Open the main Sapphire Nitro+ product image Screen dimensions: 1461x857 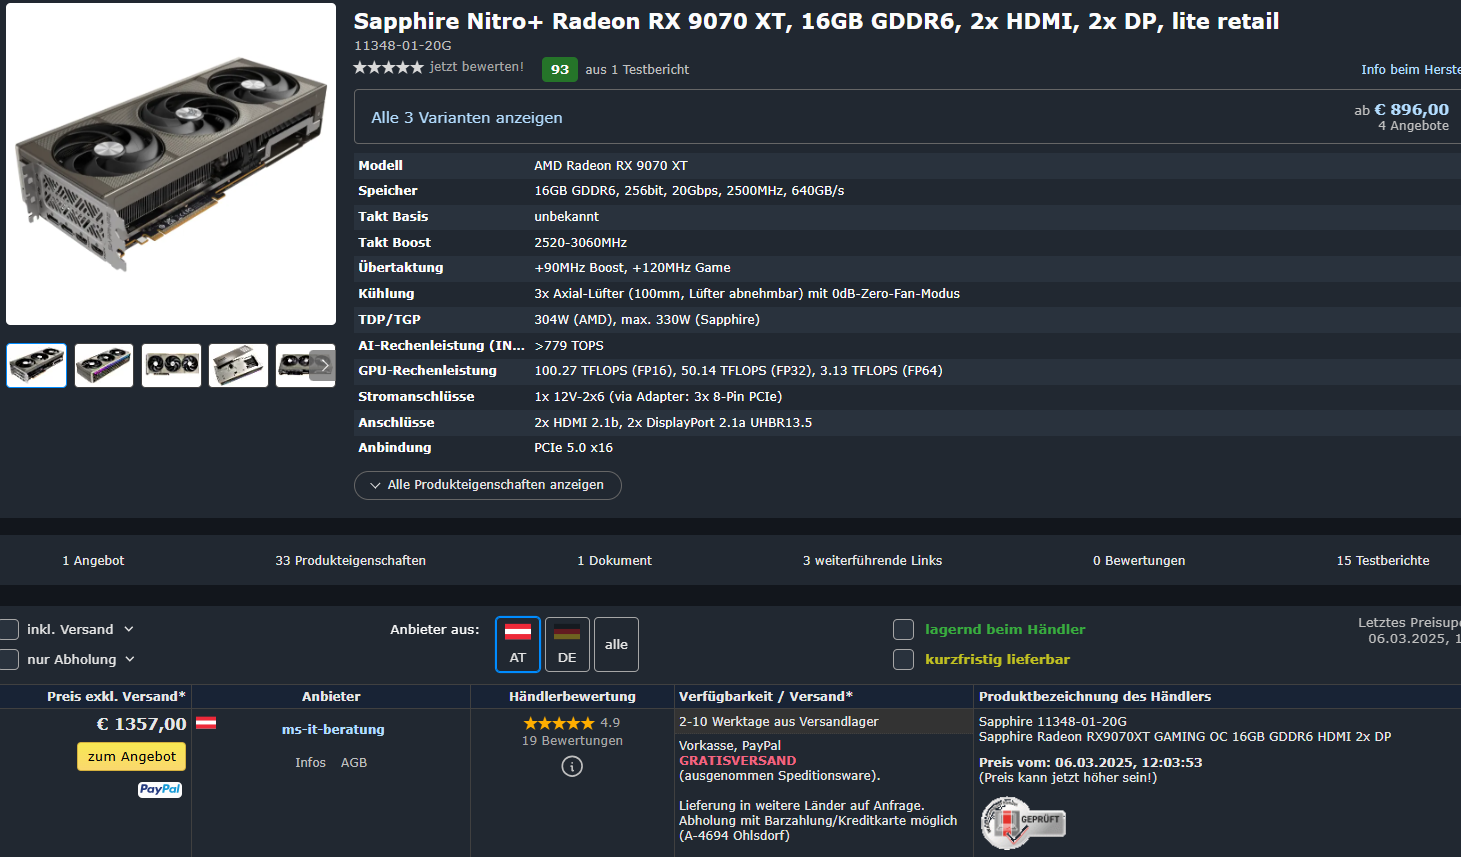coord(171,164)
